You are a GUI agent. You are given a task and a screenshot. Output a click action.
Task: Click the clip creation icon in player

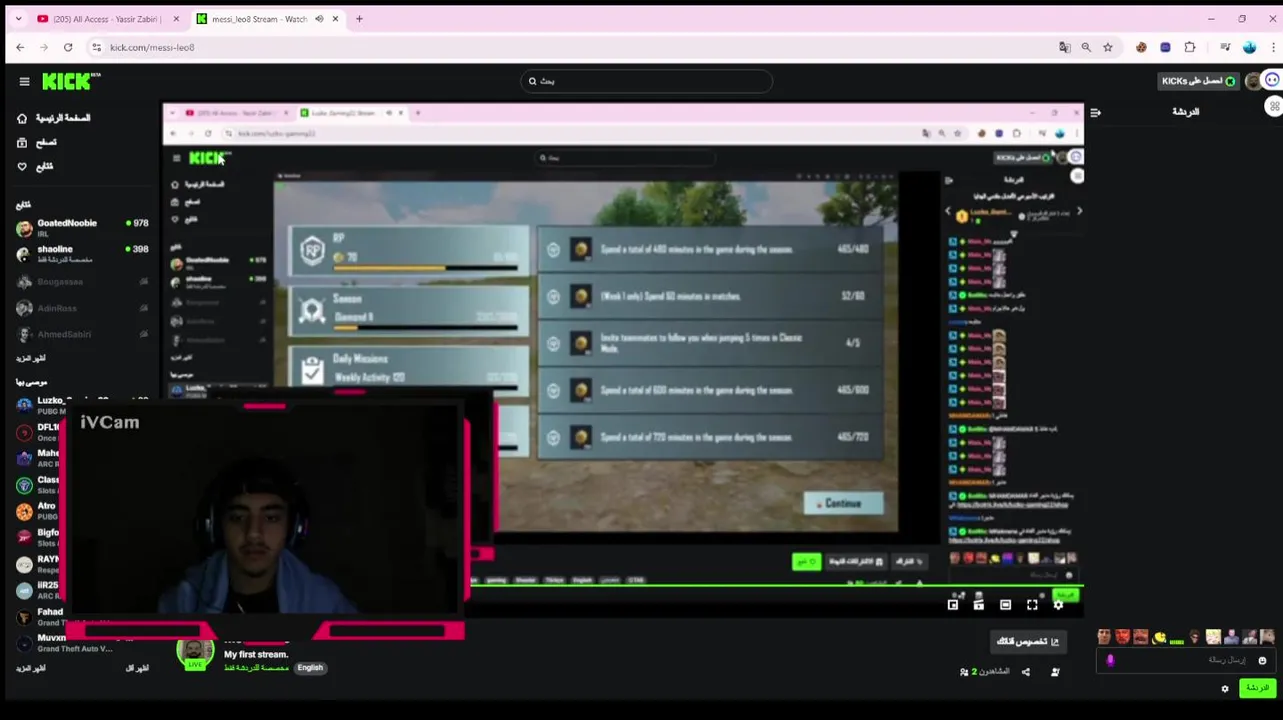979,604
